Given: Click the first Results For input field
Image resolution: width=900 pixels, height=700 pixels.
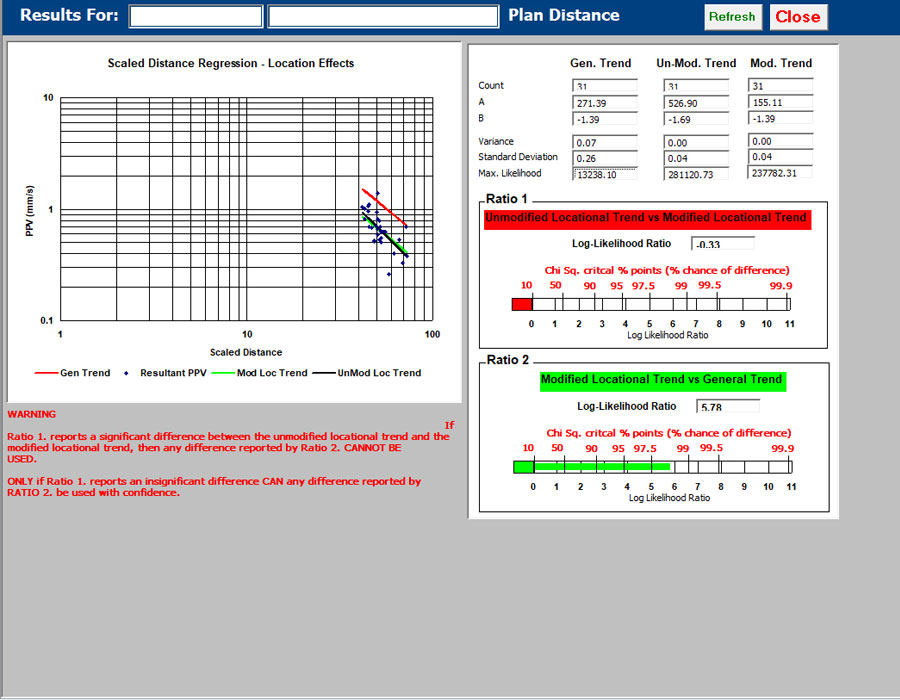Looking at the screenshot, I should 195,15.
